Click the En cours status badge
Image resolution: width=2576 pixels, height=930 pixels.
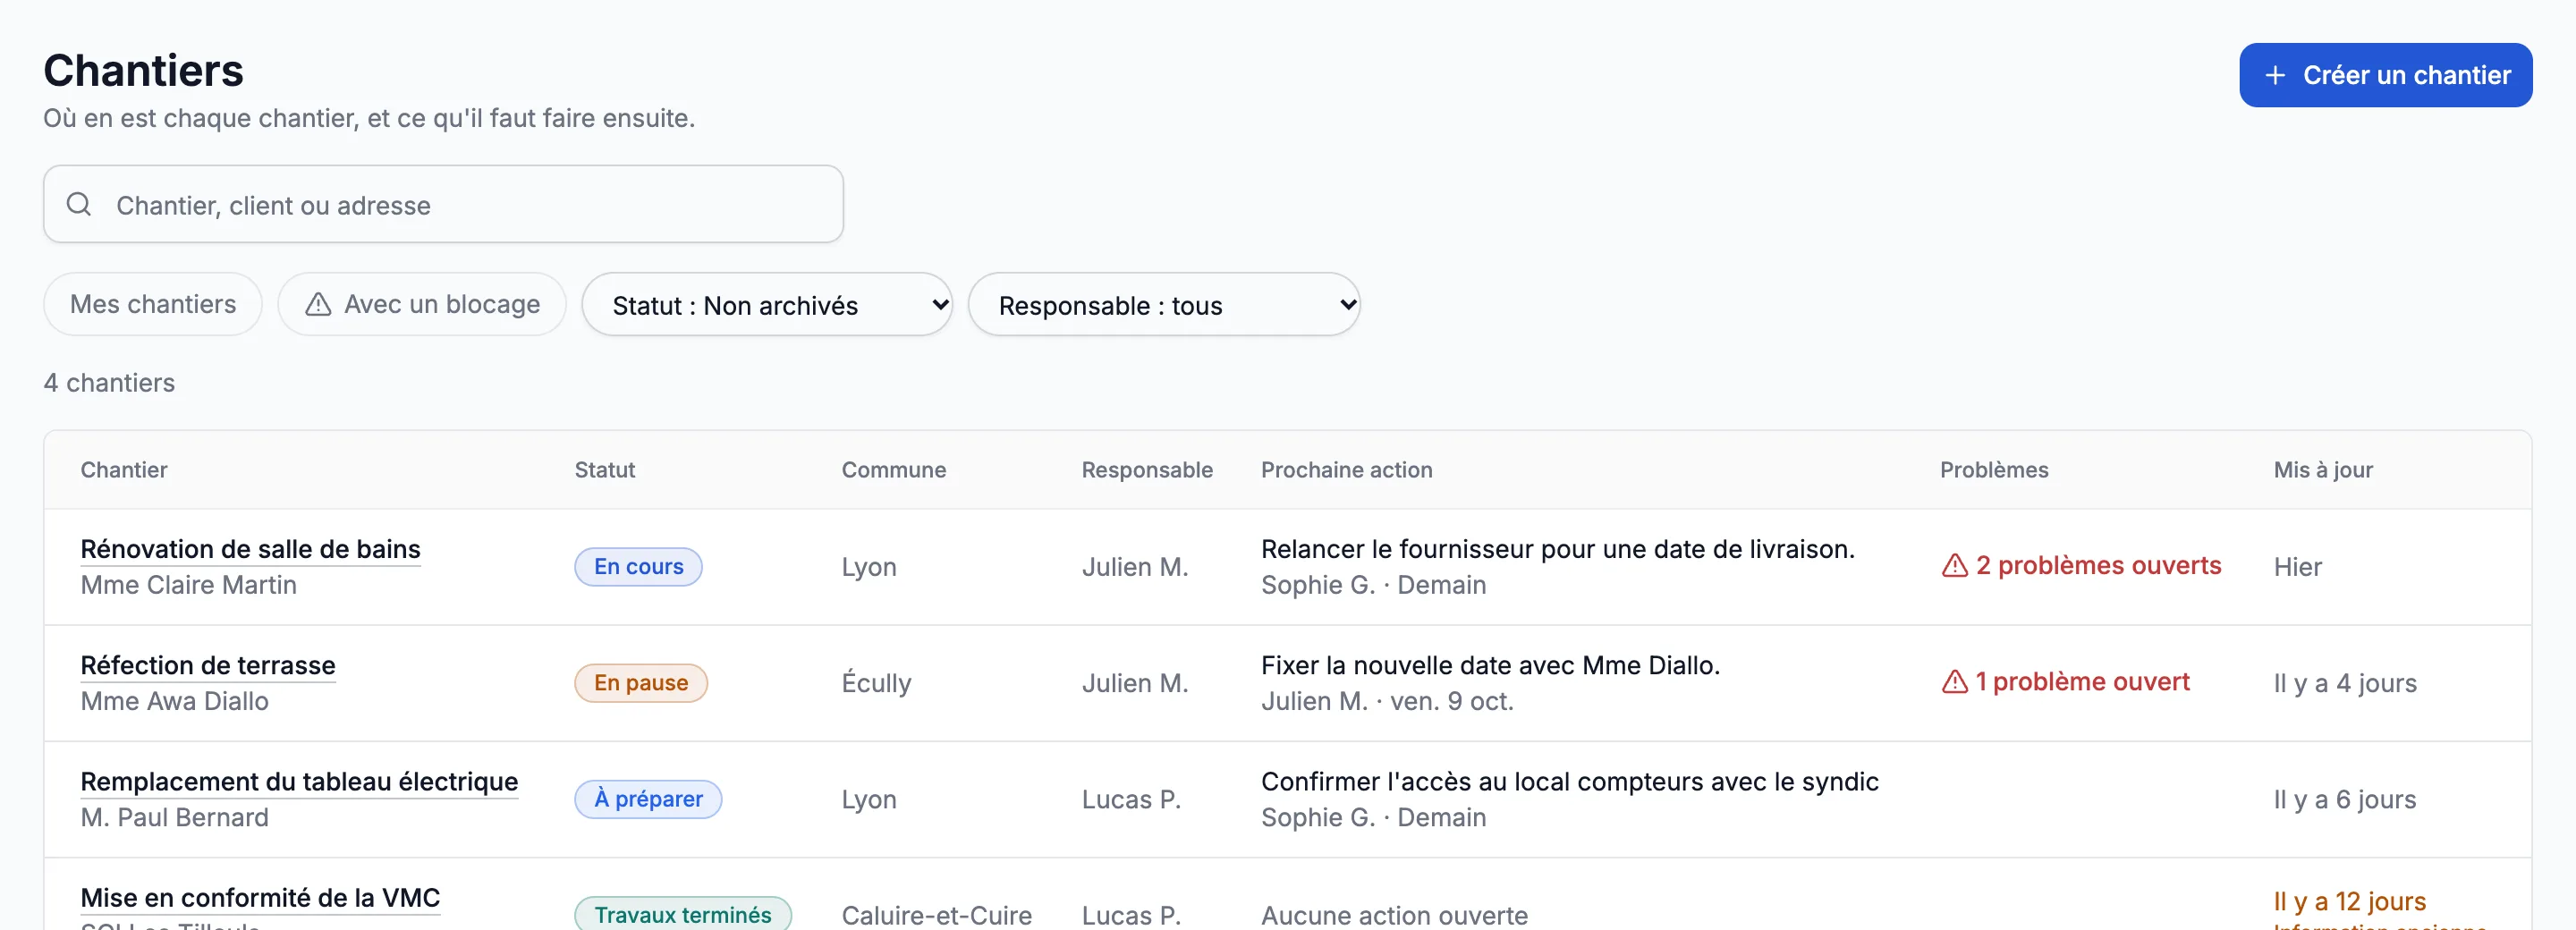638,567
